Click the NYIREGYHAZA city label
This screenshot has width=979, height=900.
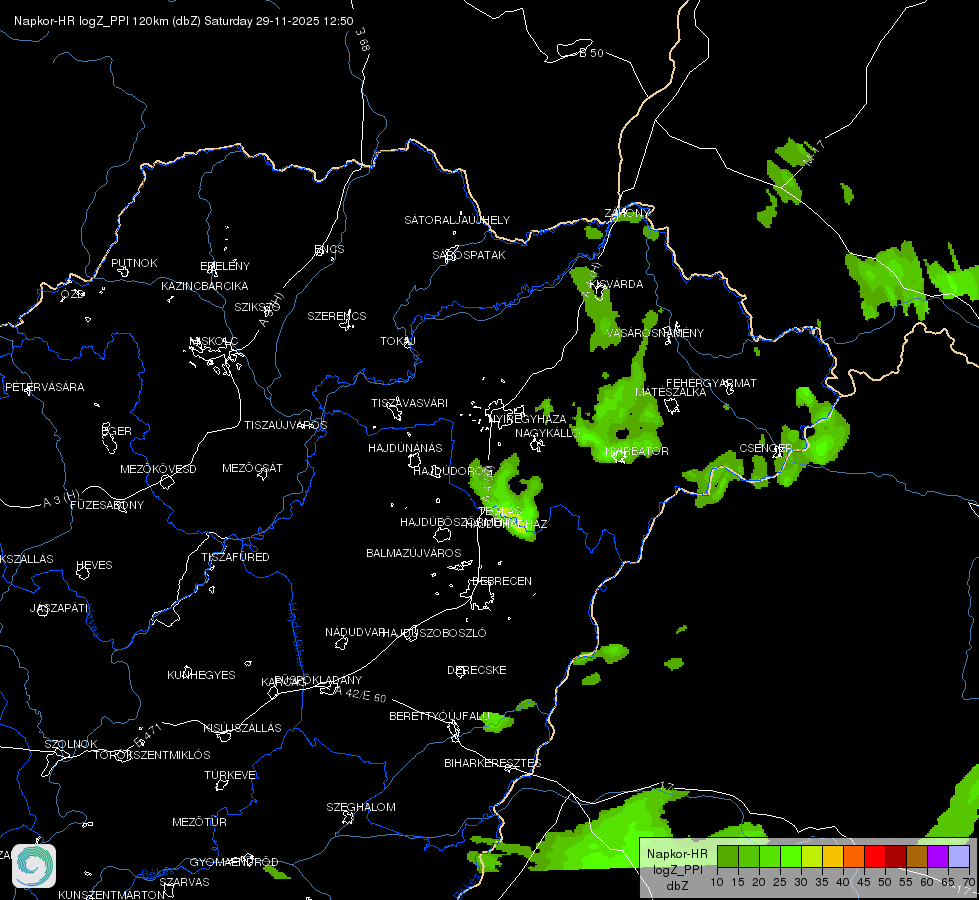[x=528, y=418]
